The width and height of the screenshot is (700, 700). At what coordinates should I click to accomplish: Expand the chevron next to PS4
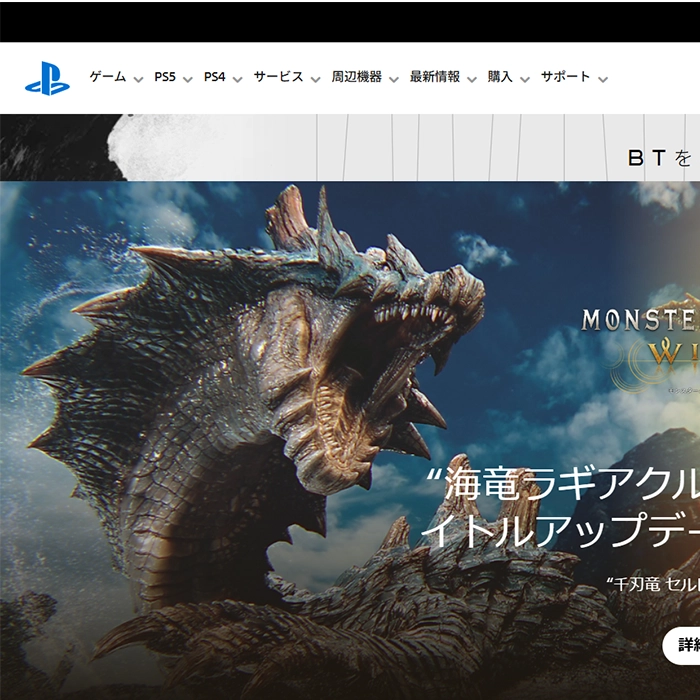click(x=238, y=79)
